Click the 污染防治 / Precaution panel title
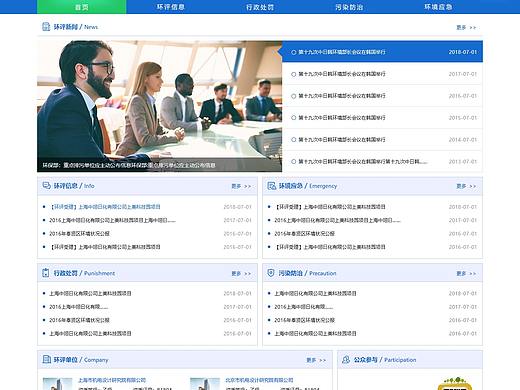This screenshot has height=390, width=520. pos(307,273)
